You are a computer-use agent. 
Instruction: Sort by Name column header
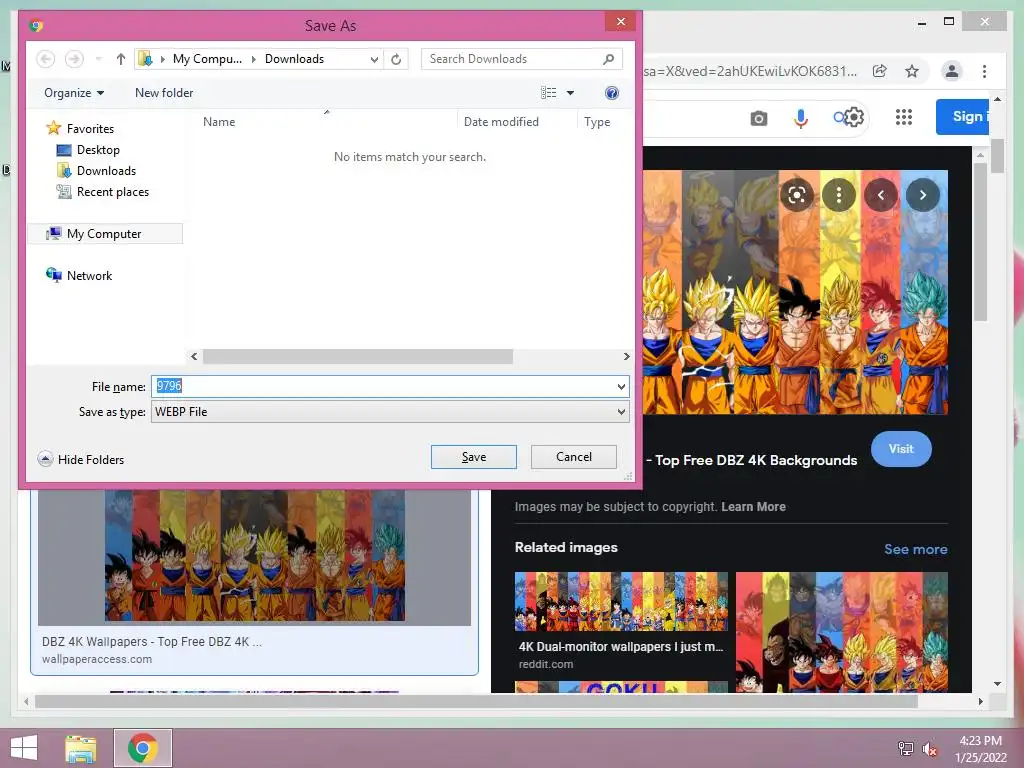tap(219, 121)
